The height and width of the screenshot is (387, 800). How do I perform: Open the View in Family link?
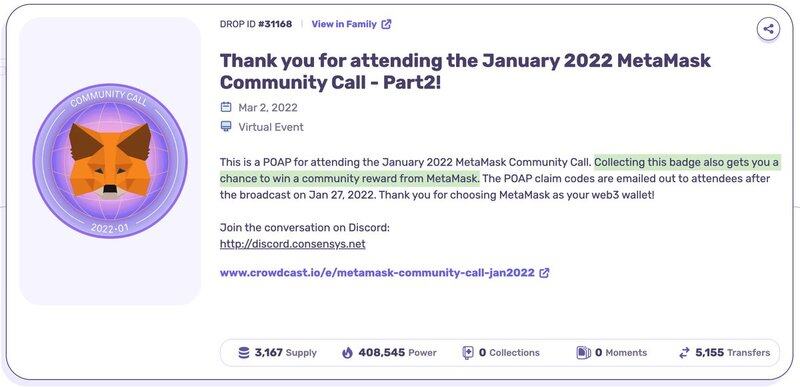tap(344, 24)
